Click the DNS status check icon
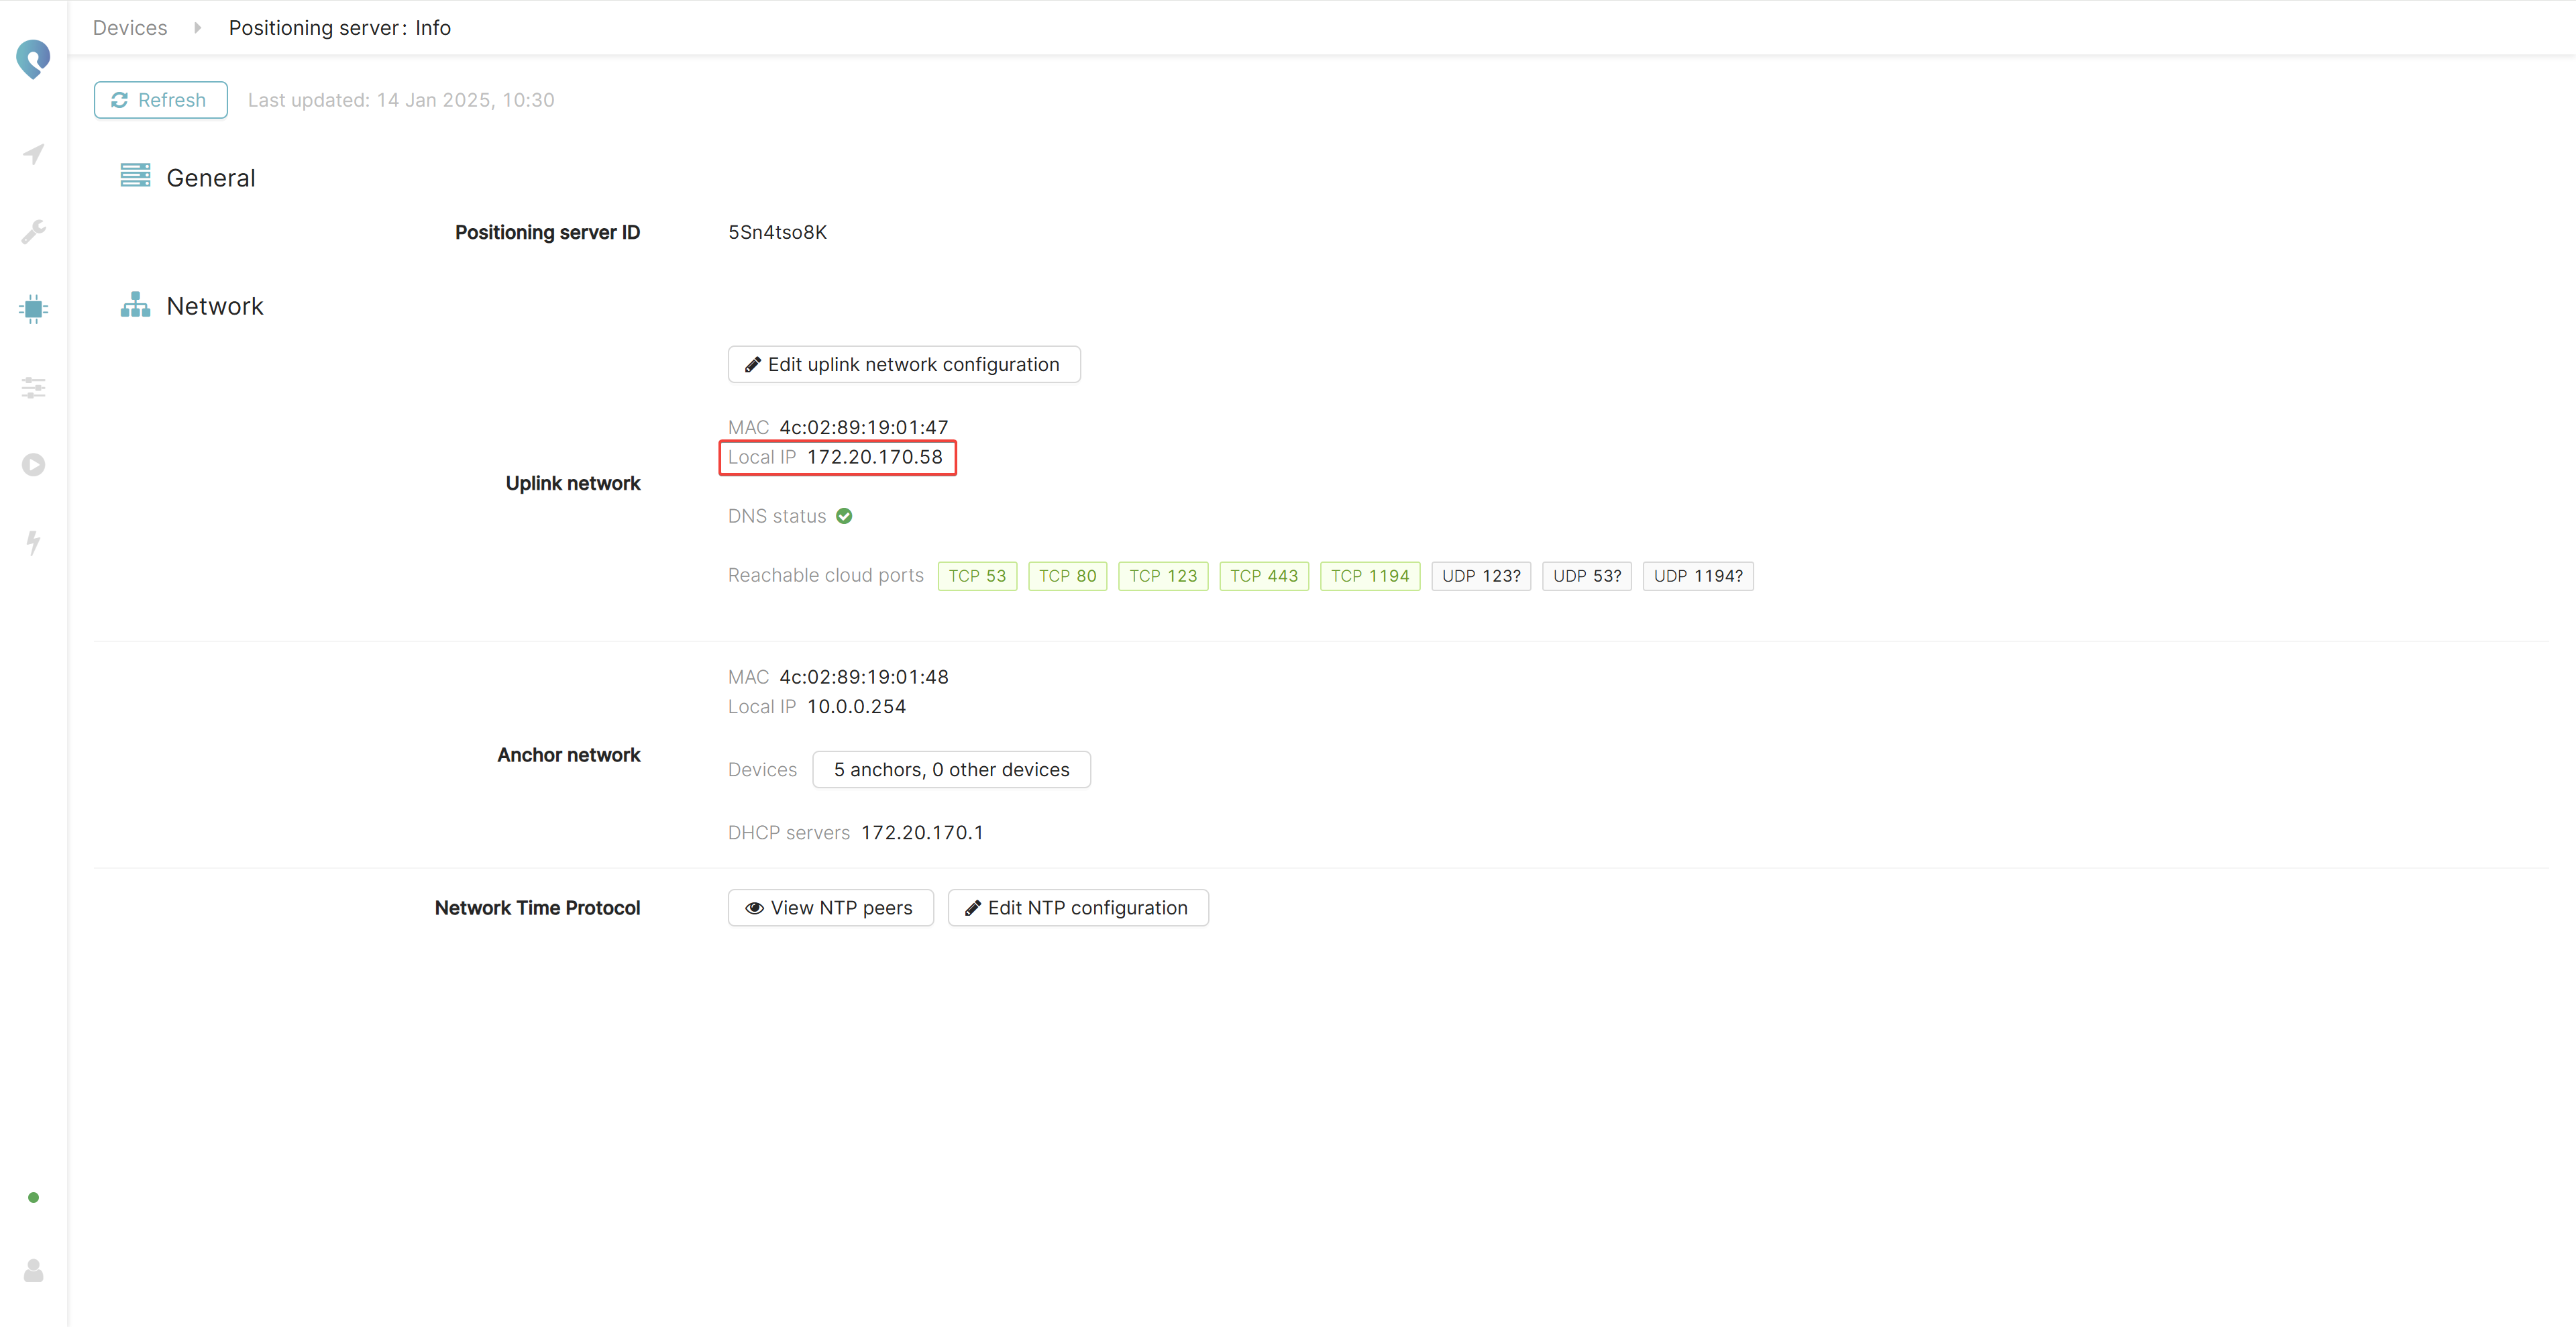 844,516
